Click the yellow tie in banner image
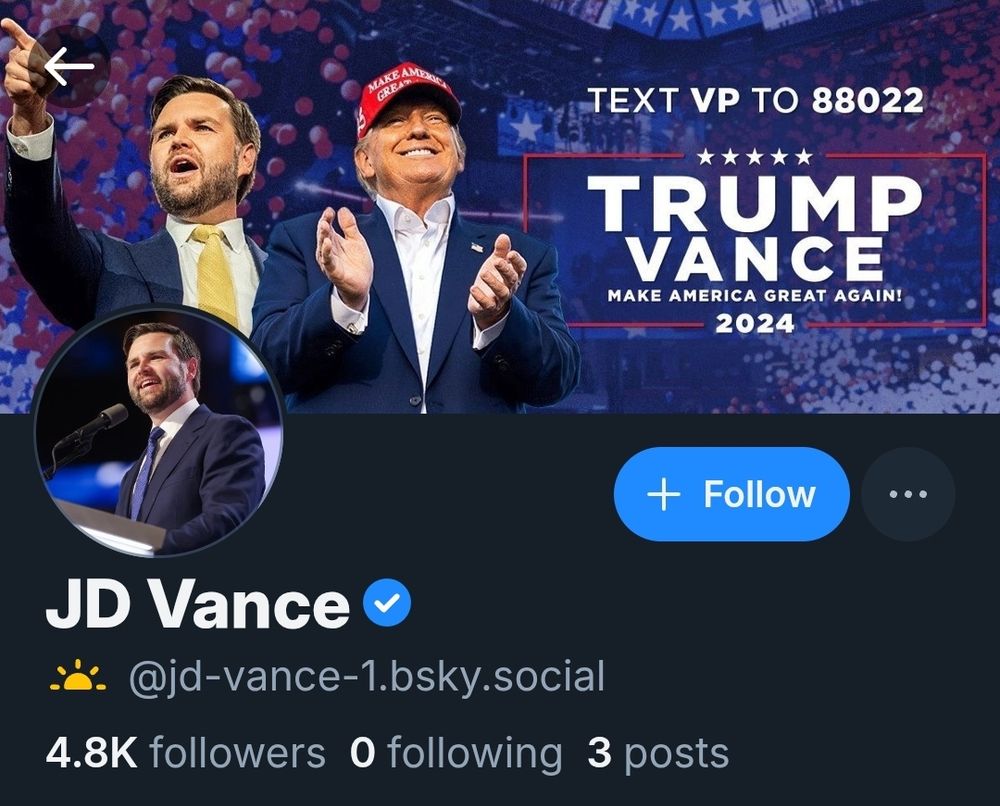Viewport: 1000px width, 806px height. [217, 275]
